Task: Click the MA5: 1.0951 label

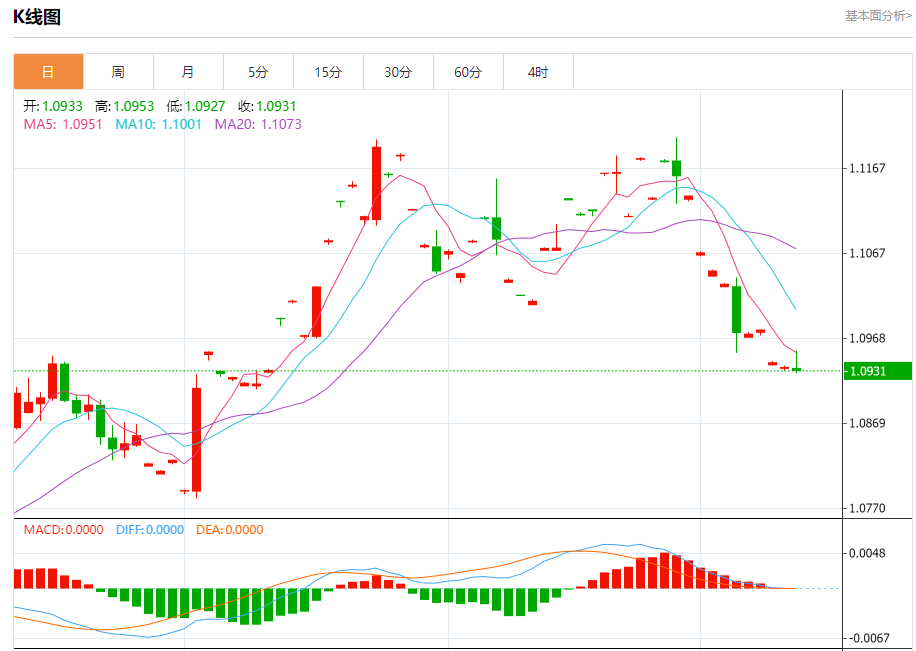Action: pyautogui.click(x=63, y=124)
